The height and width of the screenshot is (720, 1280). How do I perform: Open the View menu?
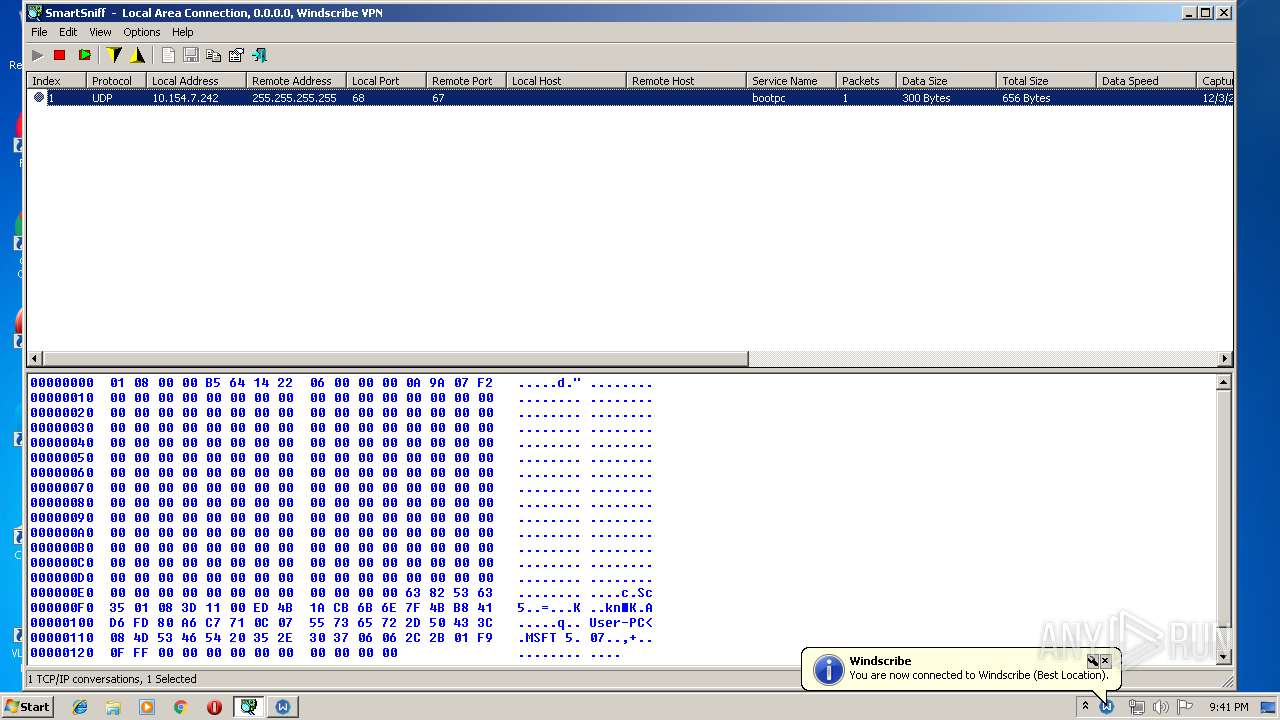100,32
